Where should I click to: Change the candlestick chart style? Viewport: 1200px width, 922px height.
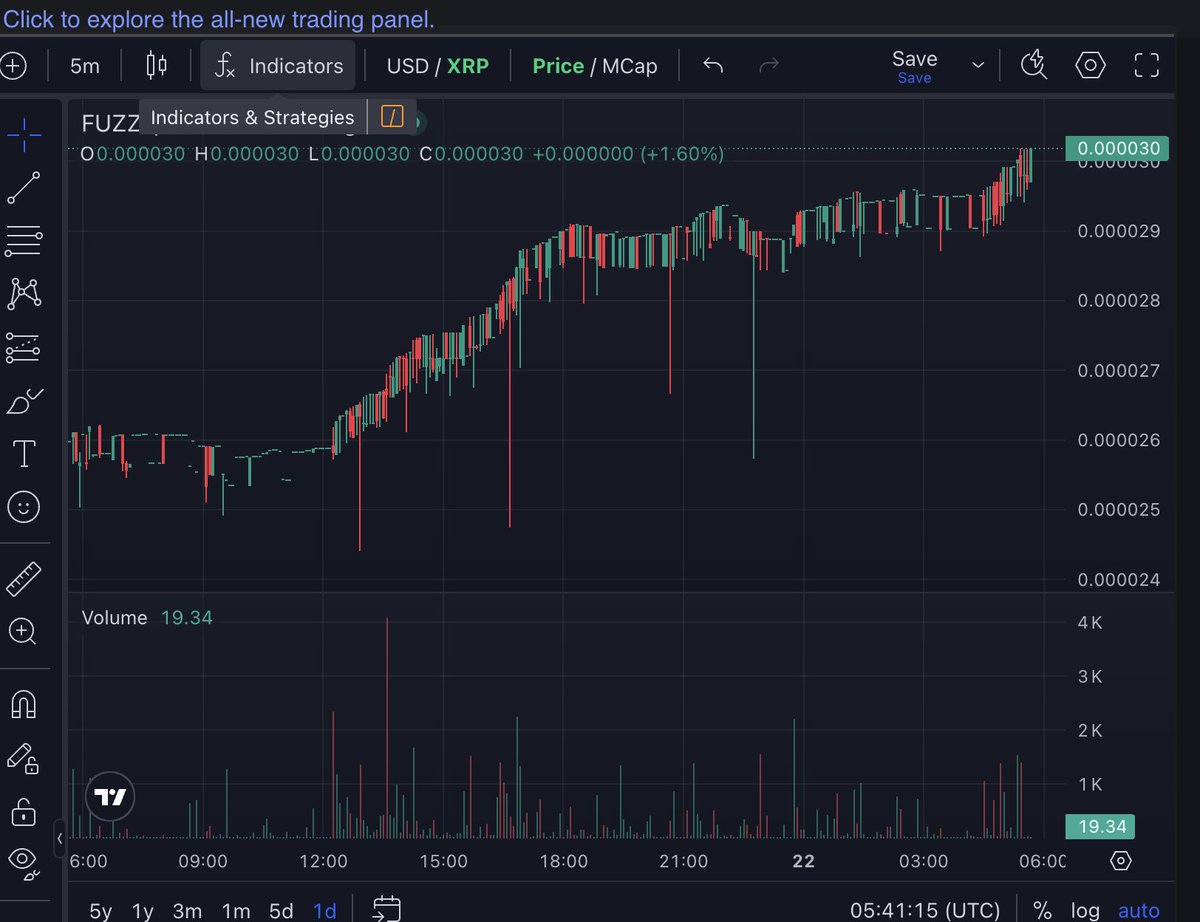pyautogui.click(x=157, y=66)
